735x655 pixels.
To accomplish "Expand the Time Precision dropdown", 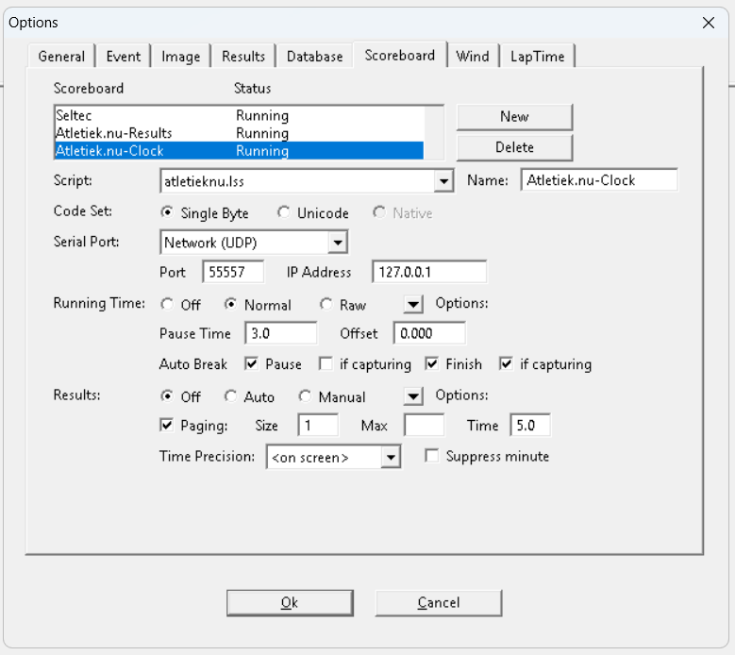I will pos(390,457).
